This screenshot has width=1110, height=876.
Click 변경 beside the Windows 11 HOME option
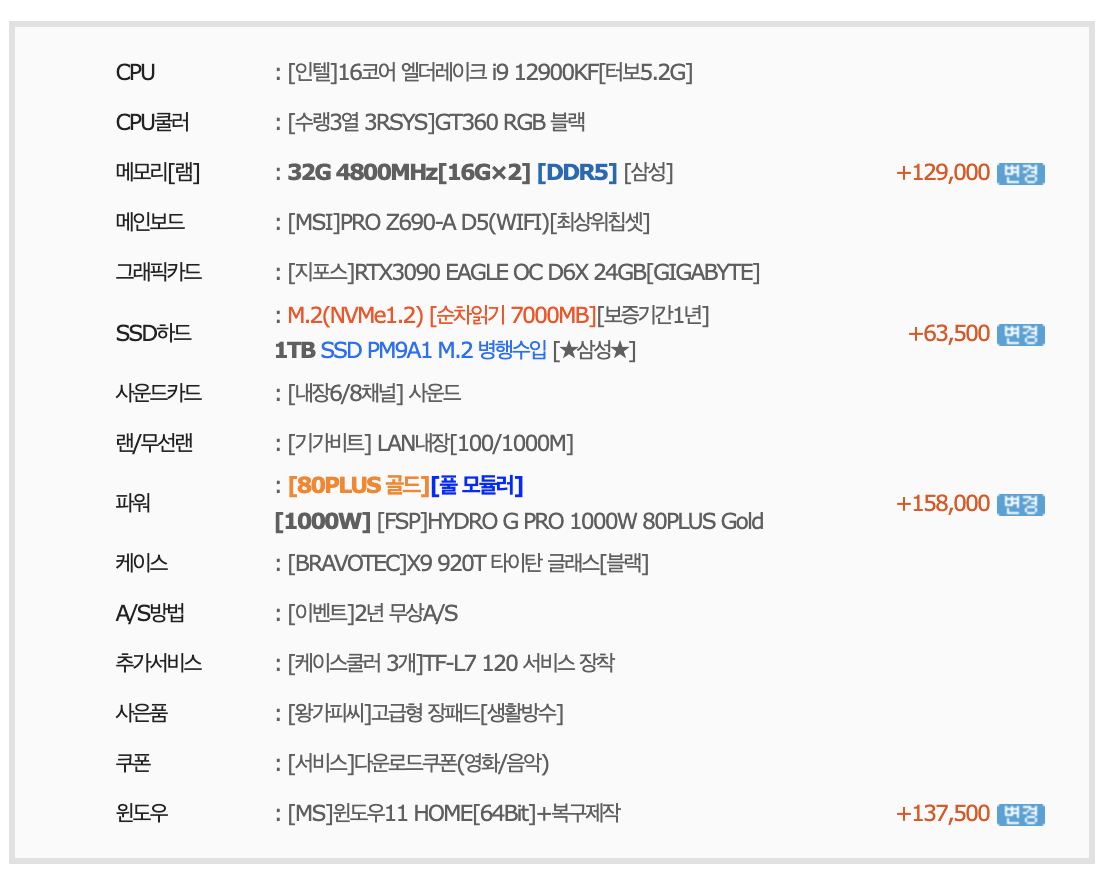point(1020,814)
